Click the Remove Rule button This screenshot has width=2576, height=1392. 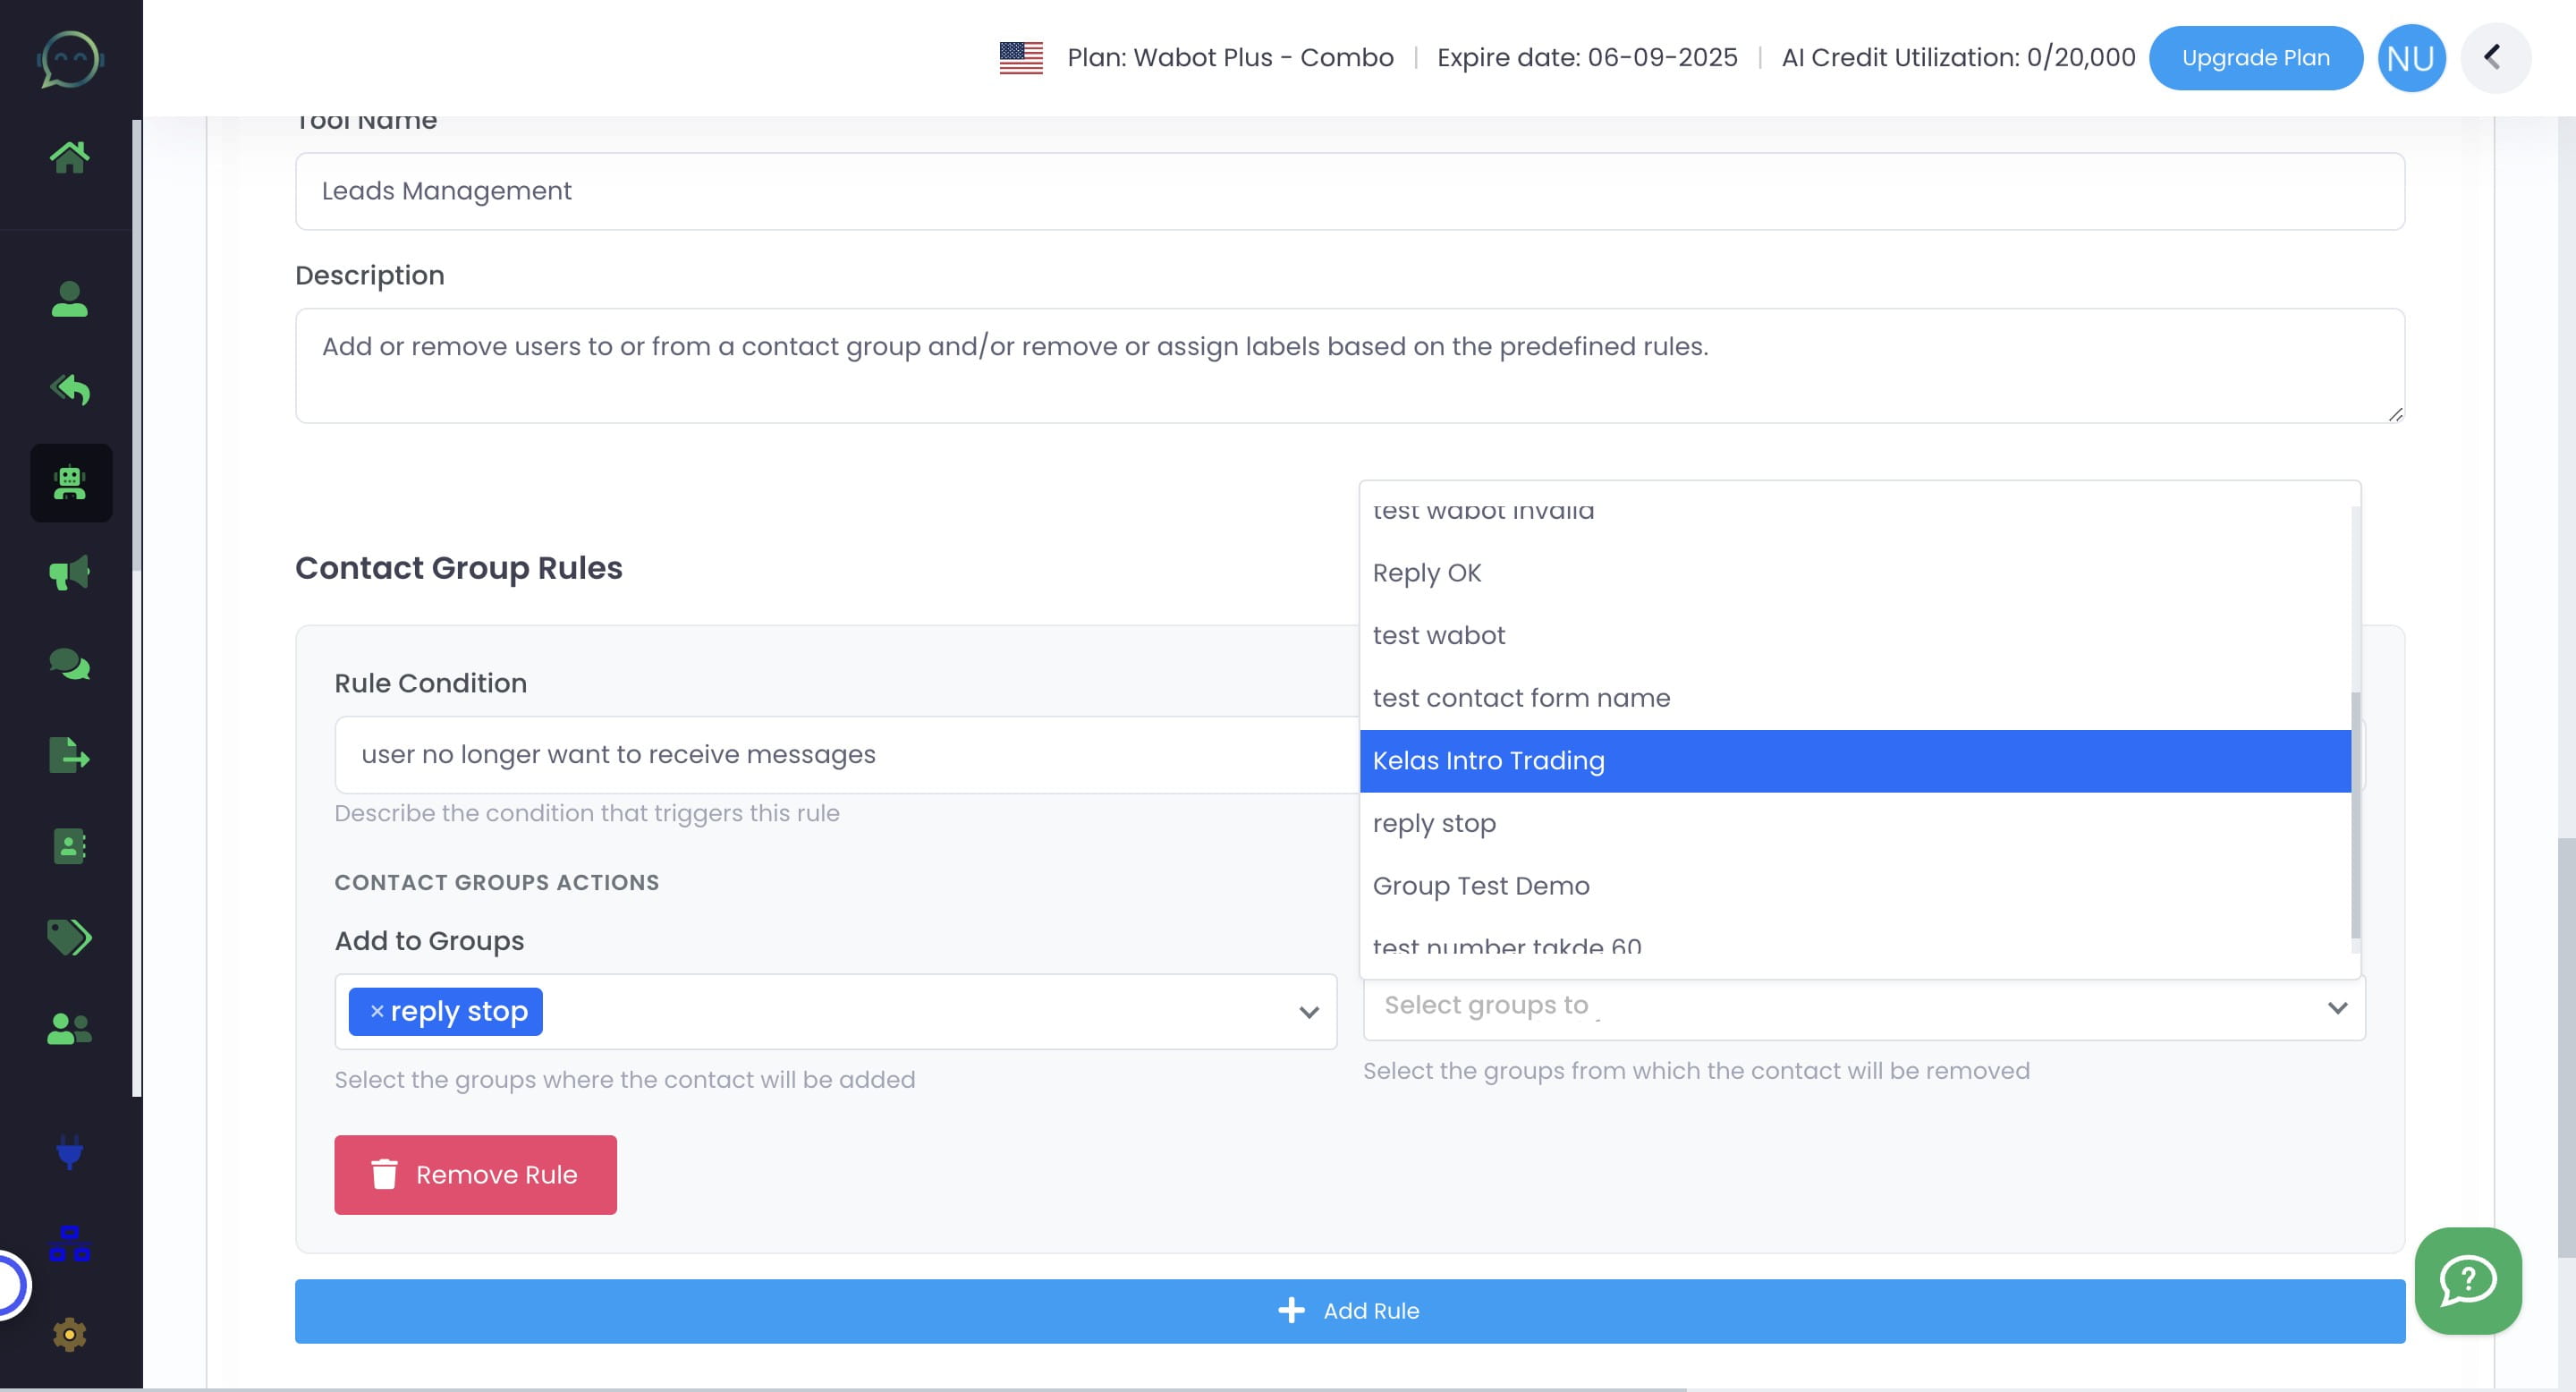pyautogui.click(x=475, y=1175)
